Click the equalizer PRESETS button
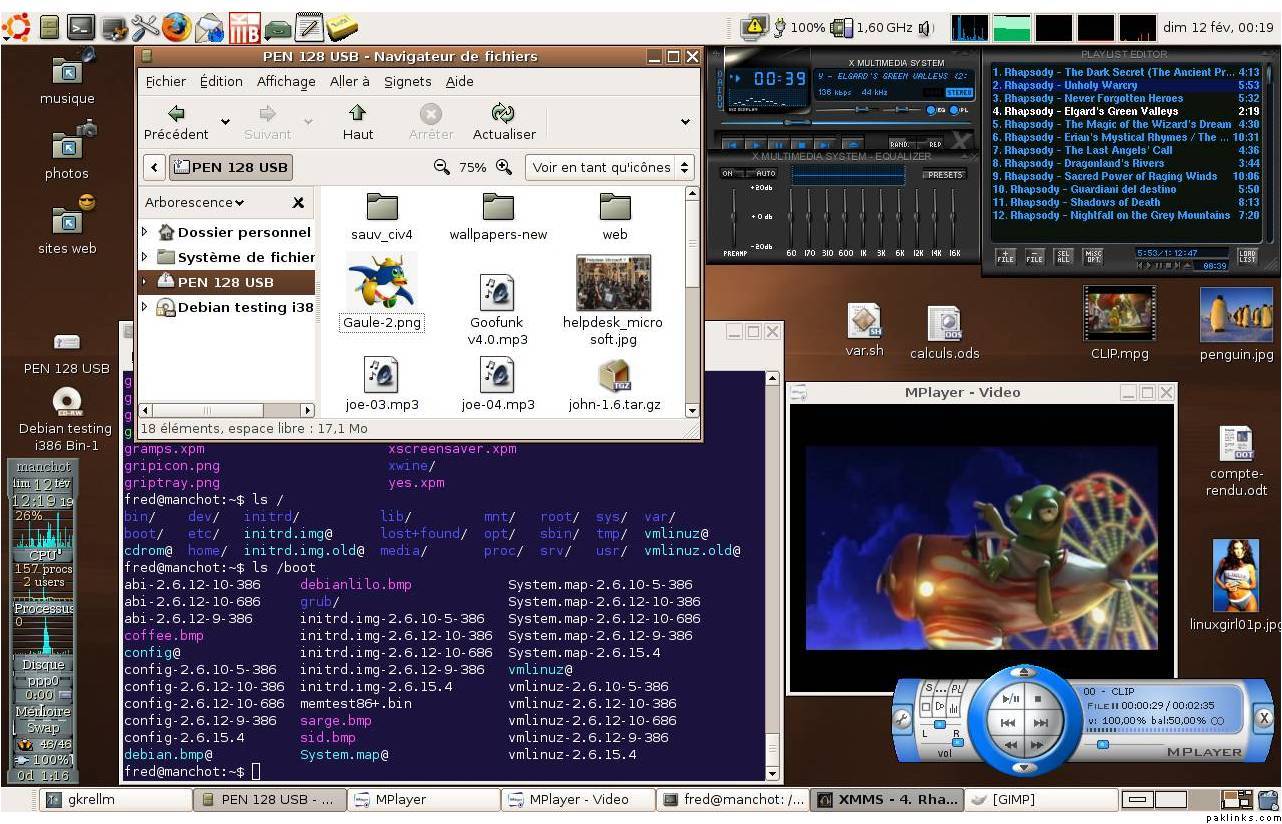Viewport: 1282px width, 824px height. click(944, 175)
